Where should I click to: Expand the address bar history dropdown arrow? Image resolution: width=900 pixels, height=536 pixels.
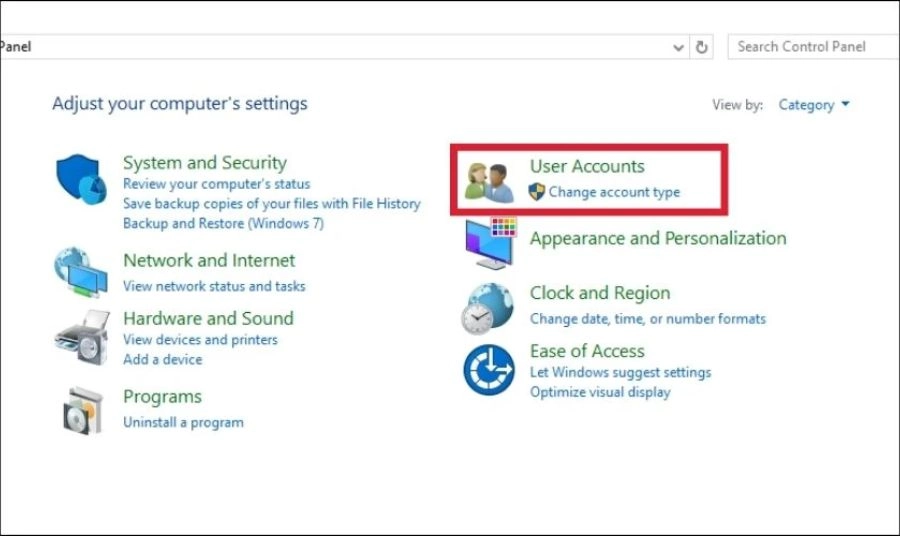pyautogui.click(x=679, y=47)
